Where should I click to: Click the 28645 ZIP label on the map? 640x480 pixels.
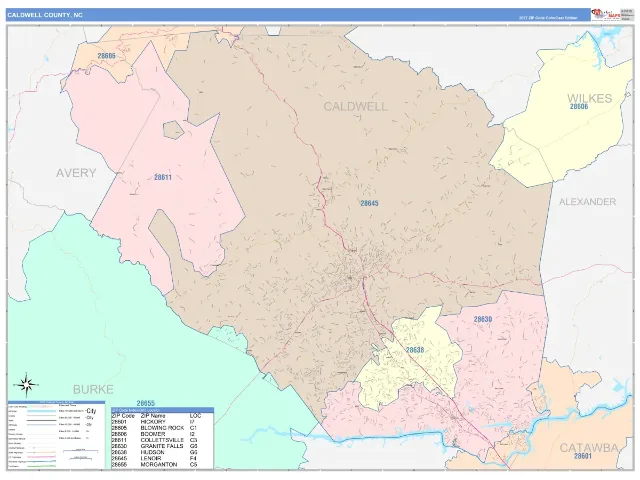[369, 203]
